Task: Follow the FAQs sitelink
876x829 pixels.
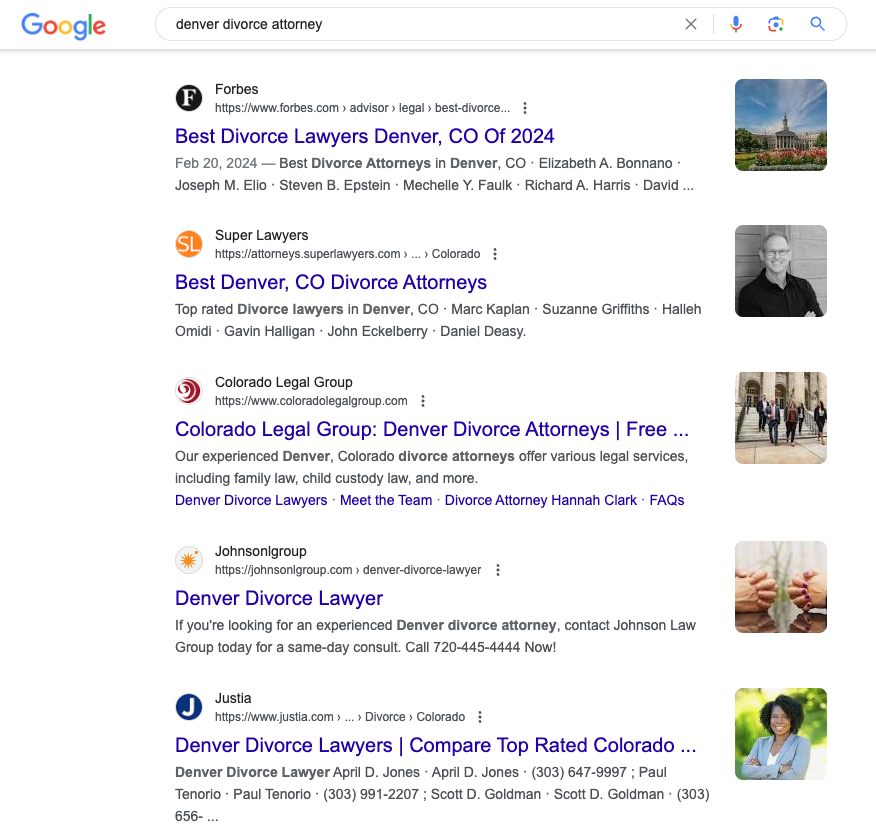Action: 666,501
